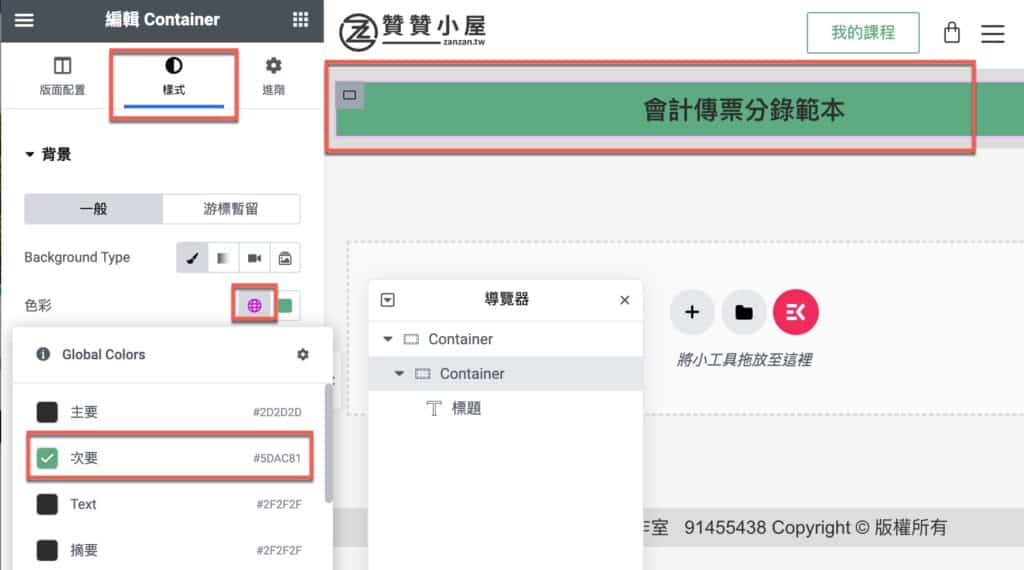Switch to the 樣式 style tab
This screenshot has height=570, width=1024.
(174, 76)
